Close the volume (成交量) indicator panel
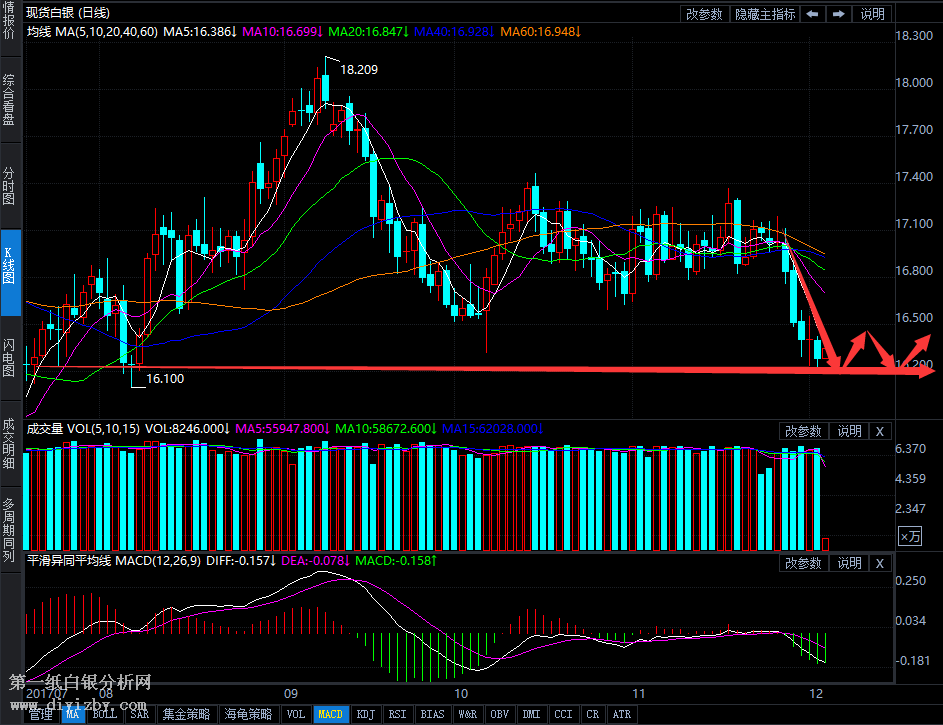This screenshot has width=943, height=725. tap(879, 431)
